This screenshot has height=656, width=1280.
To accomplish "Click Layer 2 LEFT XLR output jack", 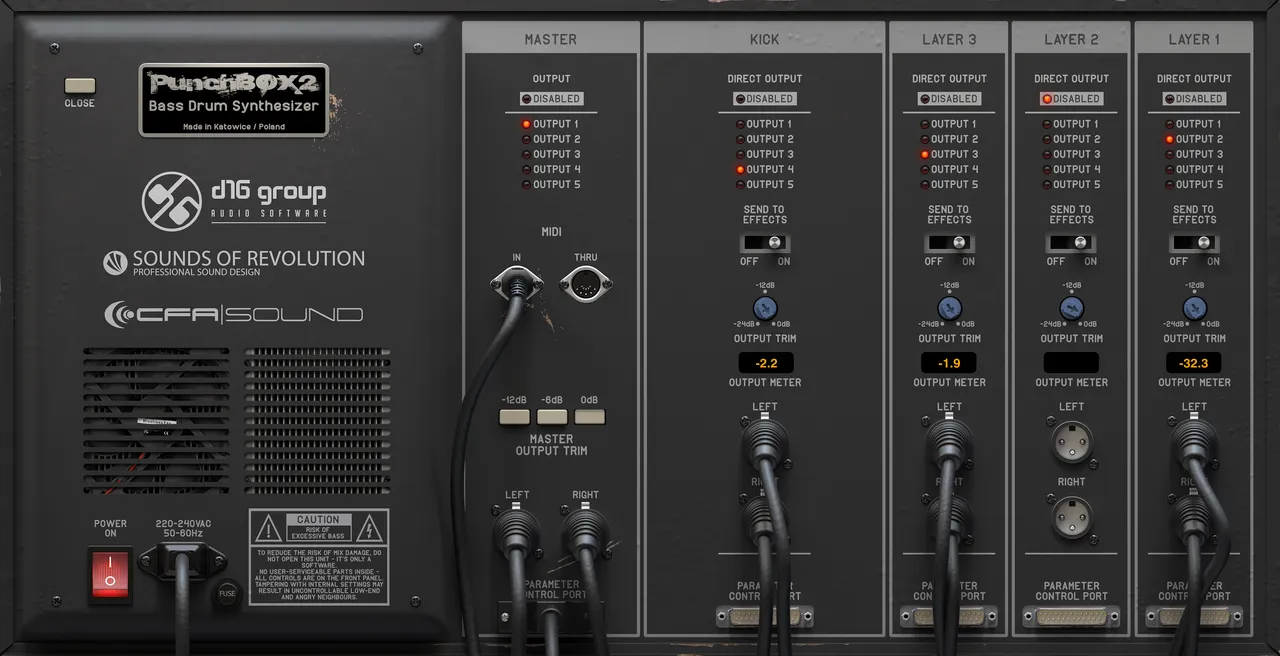I will coord(1071,441).
